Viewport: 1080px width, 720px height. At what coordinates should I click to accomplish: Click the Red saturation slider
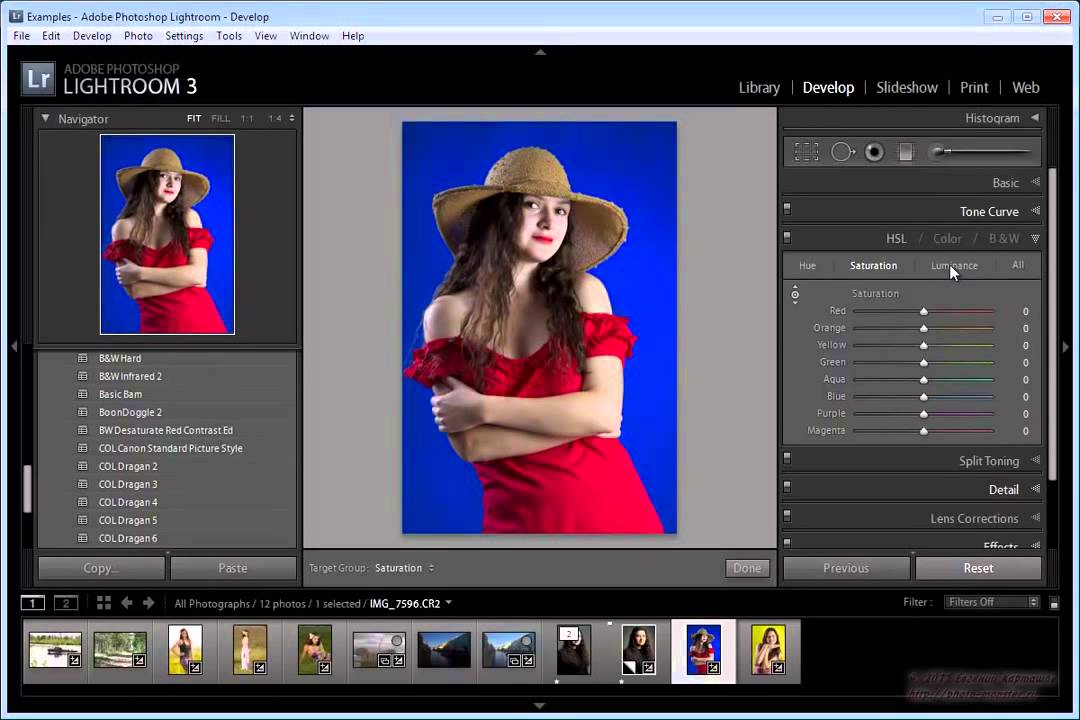click(x=924, y=311)
